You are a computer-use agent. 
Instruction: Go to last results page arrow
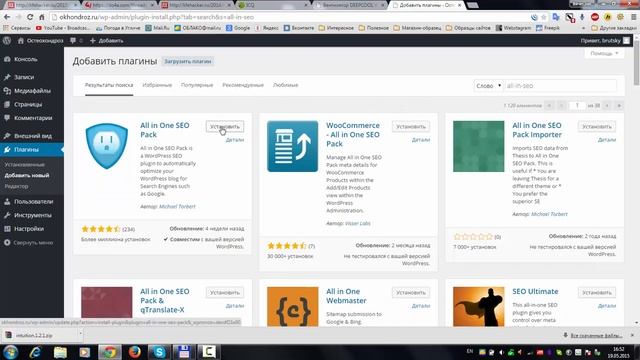[619, 106]
